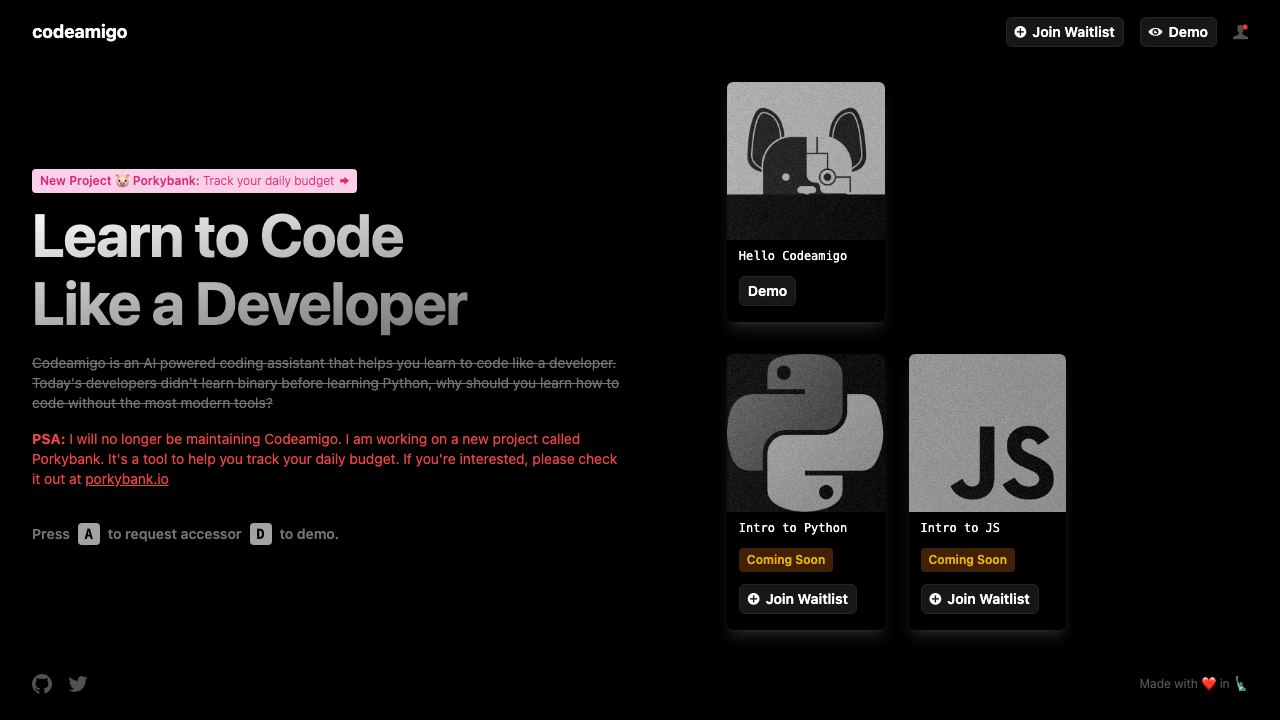The height and width of the screenshot is (720, 1280).
Task: Open the Twitter bird icon in footer
Action: (78, 684)
